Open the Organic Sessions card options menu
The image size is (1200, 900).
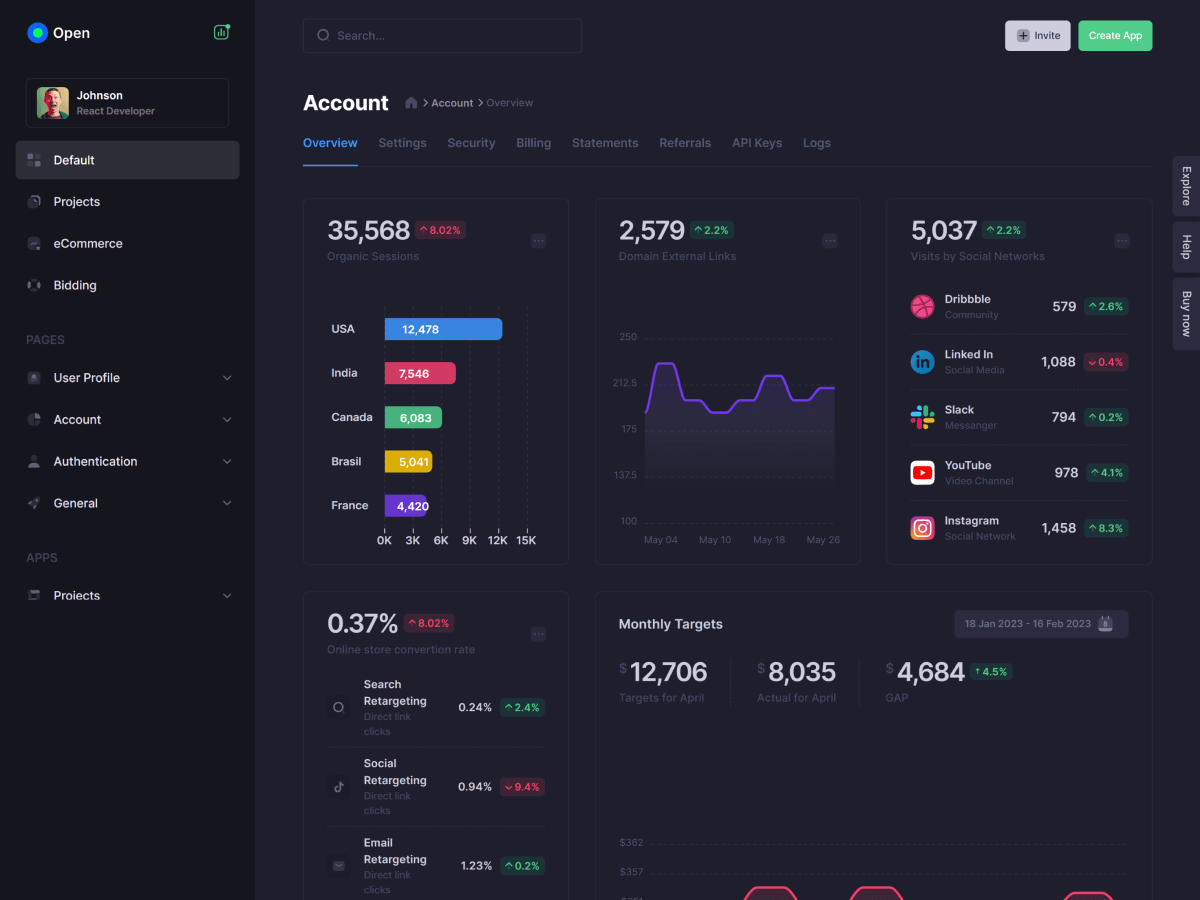pos(538,241)
